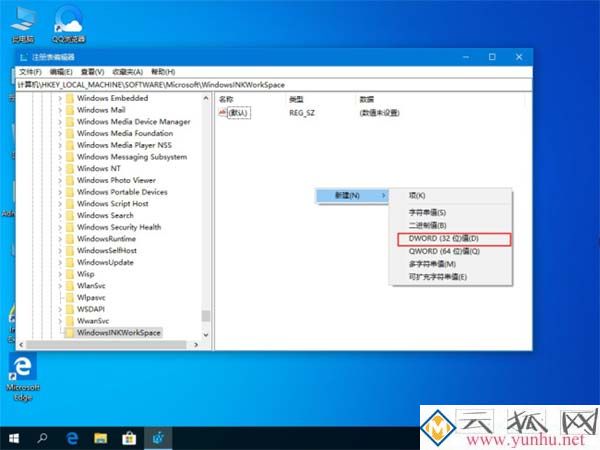
Task: Click the Windows Embedded folder icon
Action: click(70, 98)
